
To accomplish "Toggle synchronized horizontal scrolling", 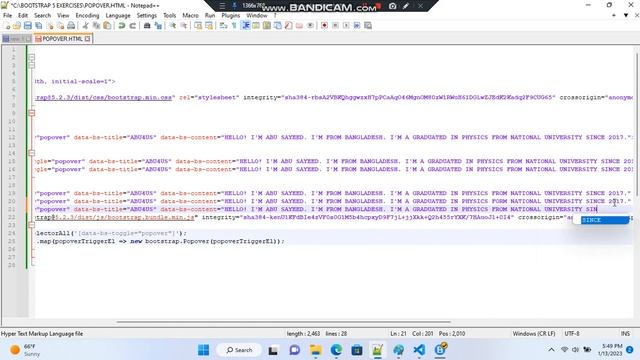I will 209,26.
